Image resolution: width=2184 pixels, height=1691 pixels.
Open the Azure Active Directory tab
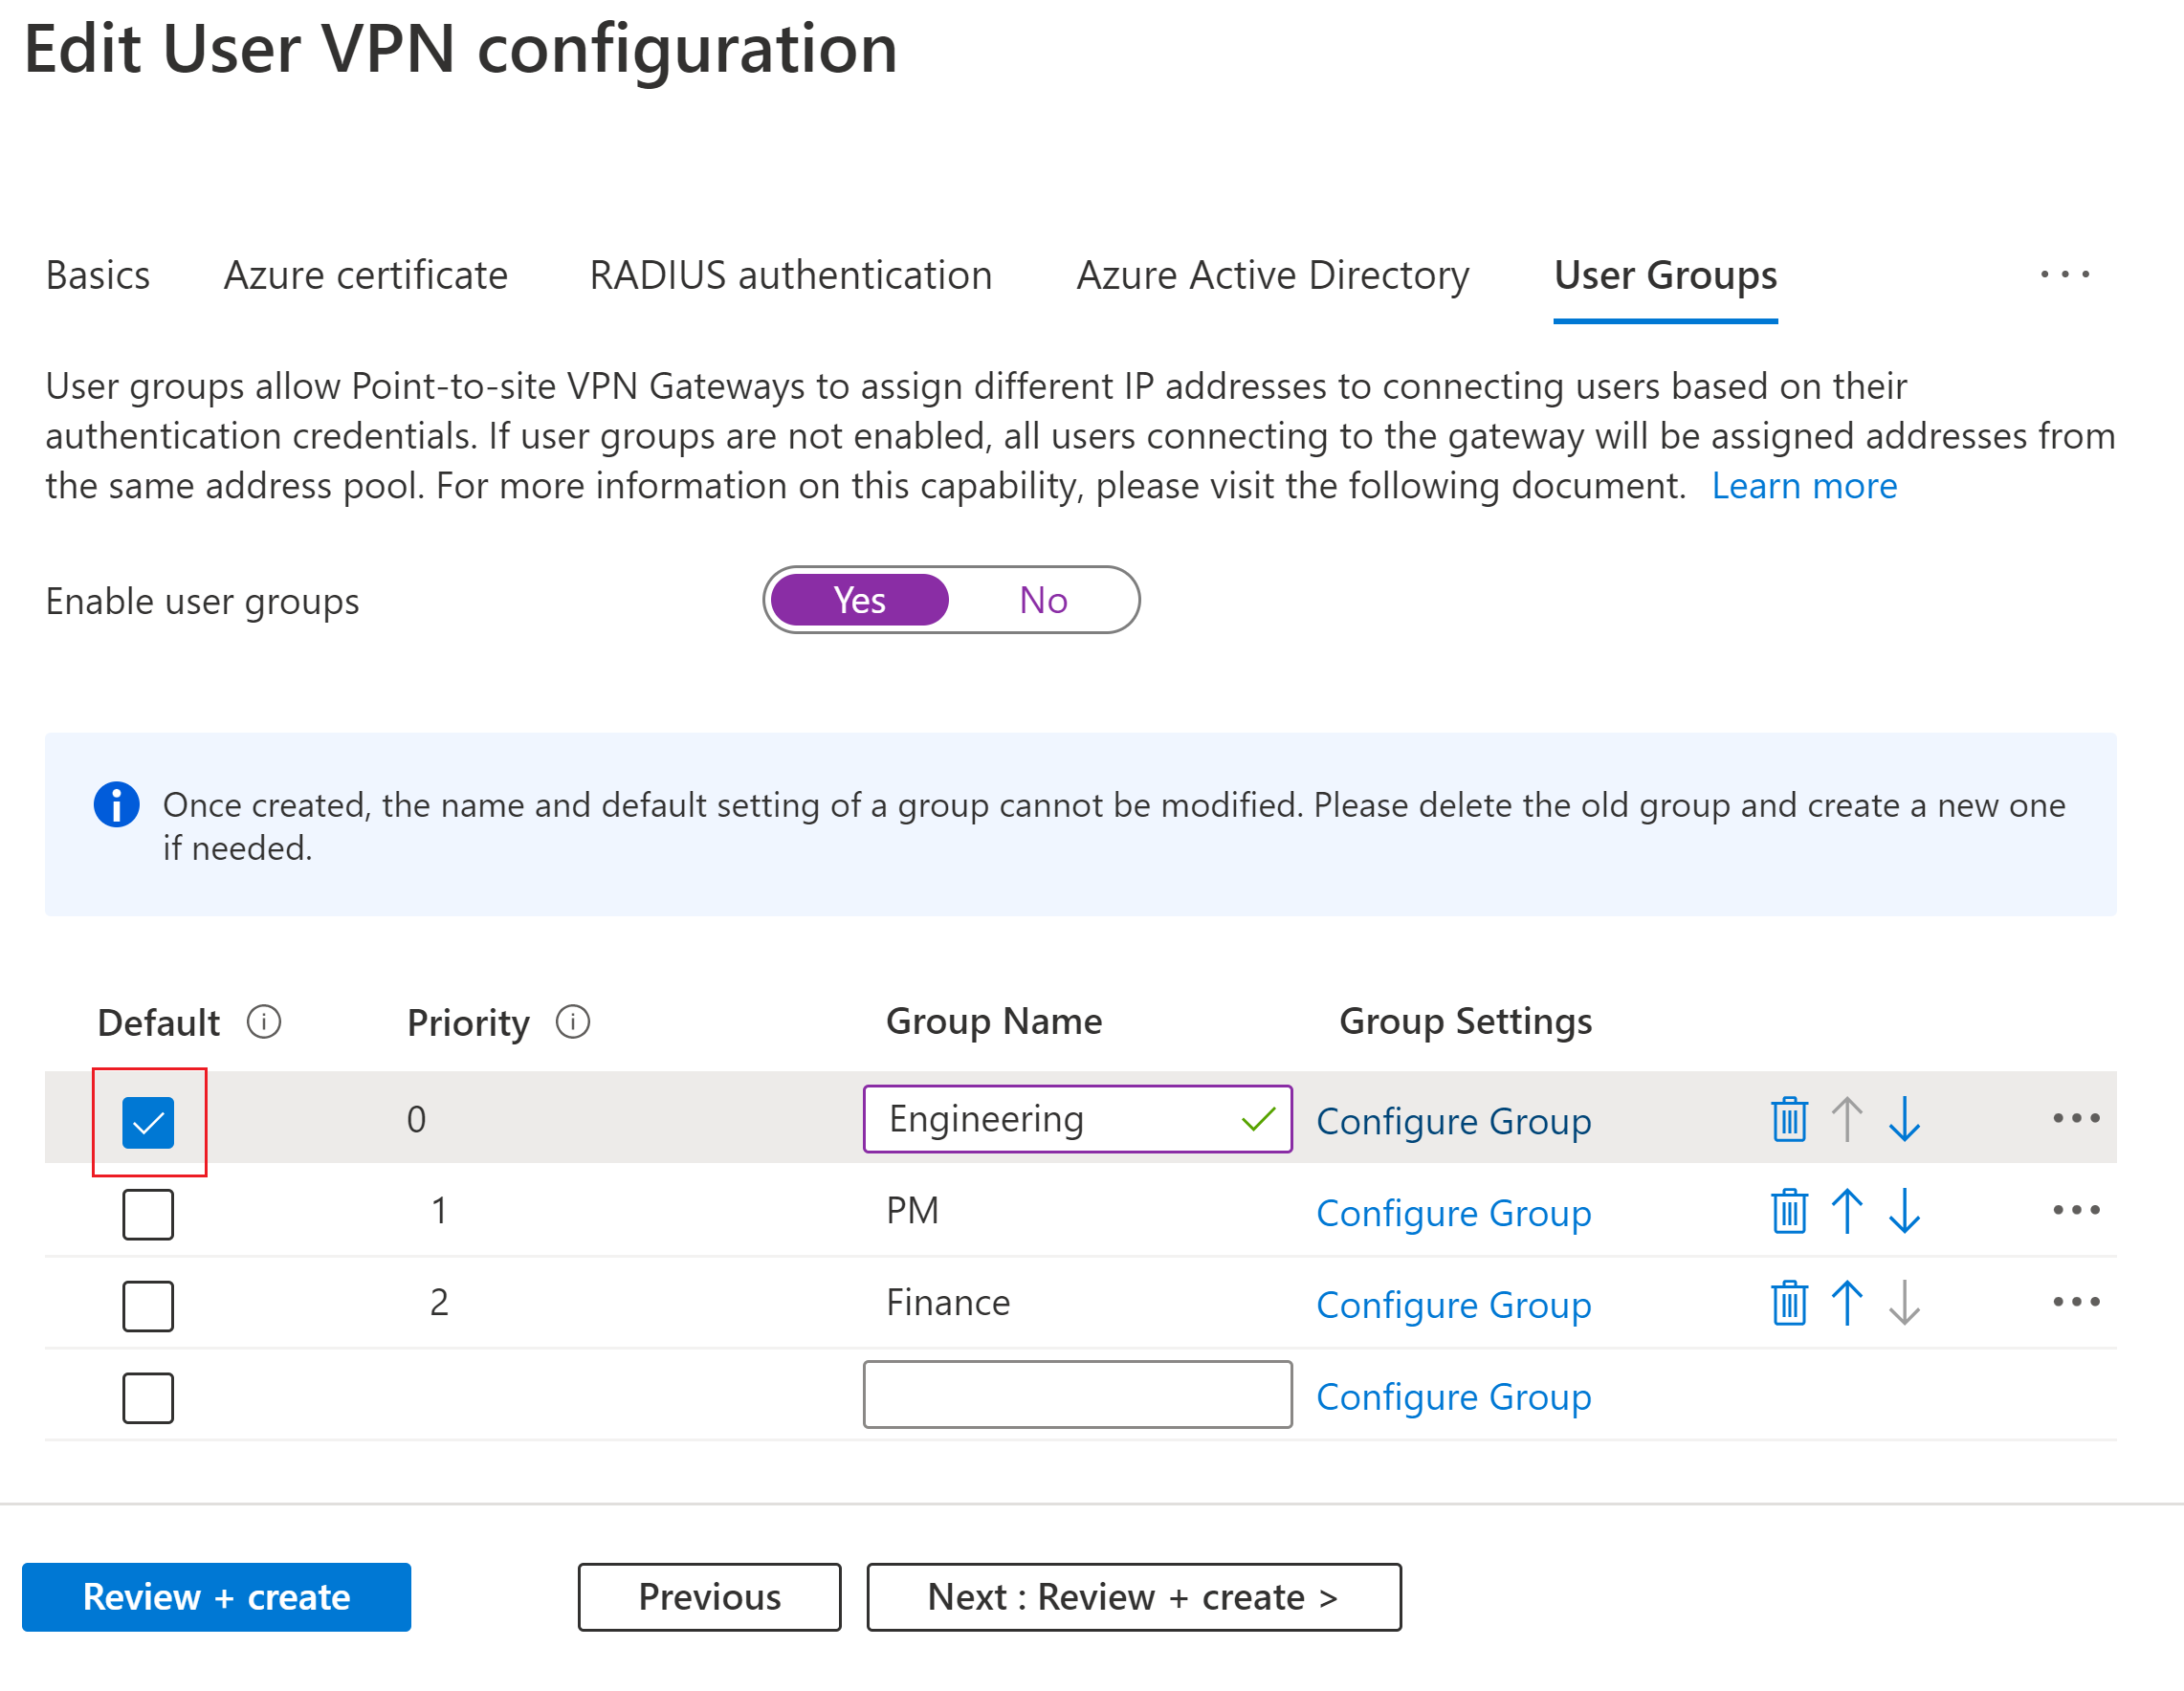1272,275
